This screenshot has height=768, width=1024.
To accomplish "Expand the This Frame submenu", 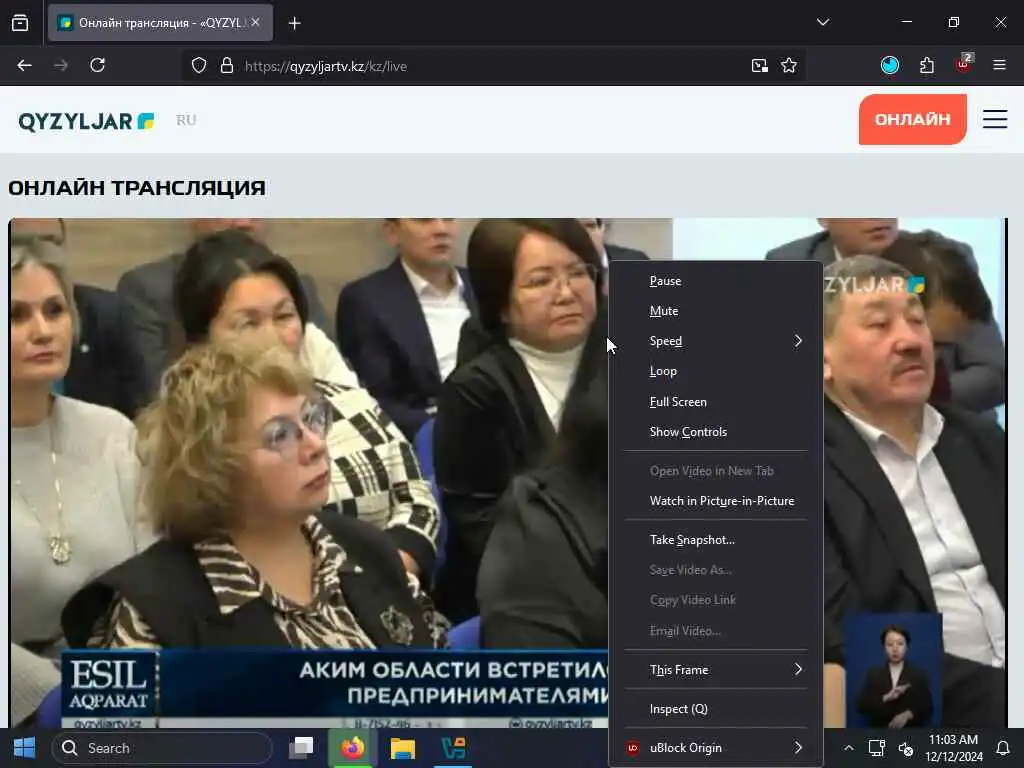I will tap(716, 670).
